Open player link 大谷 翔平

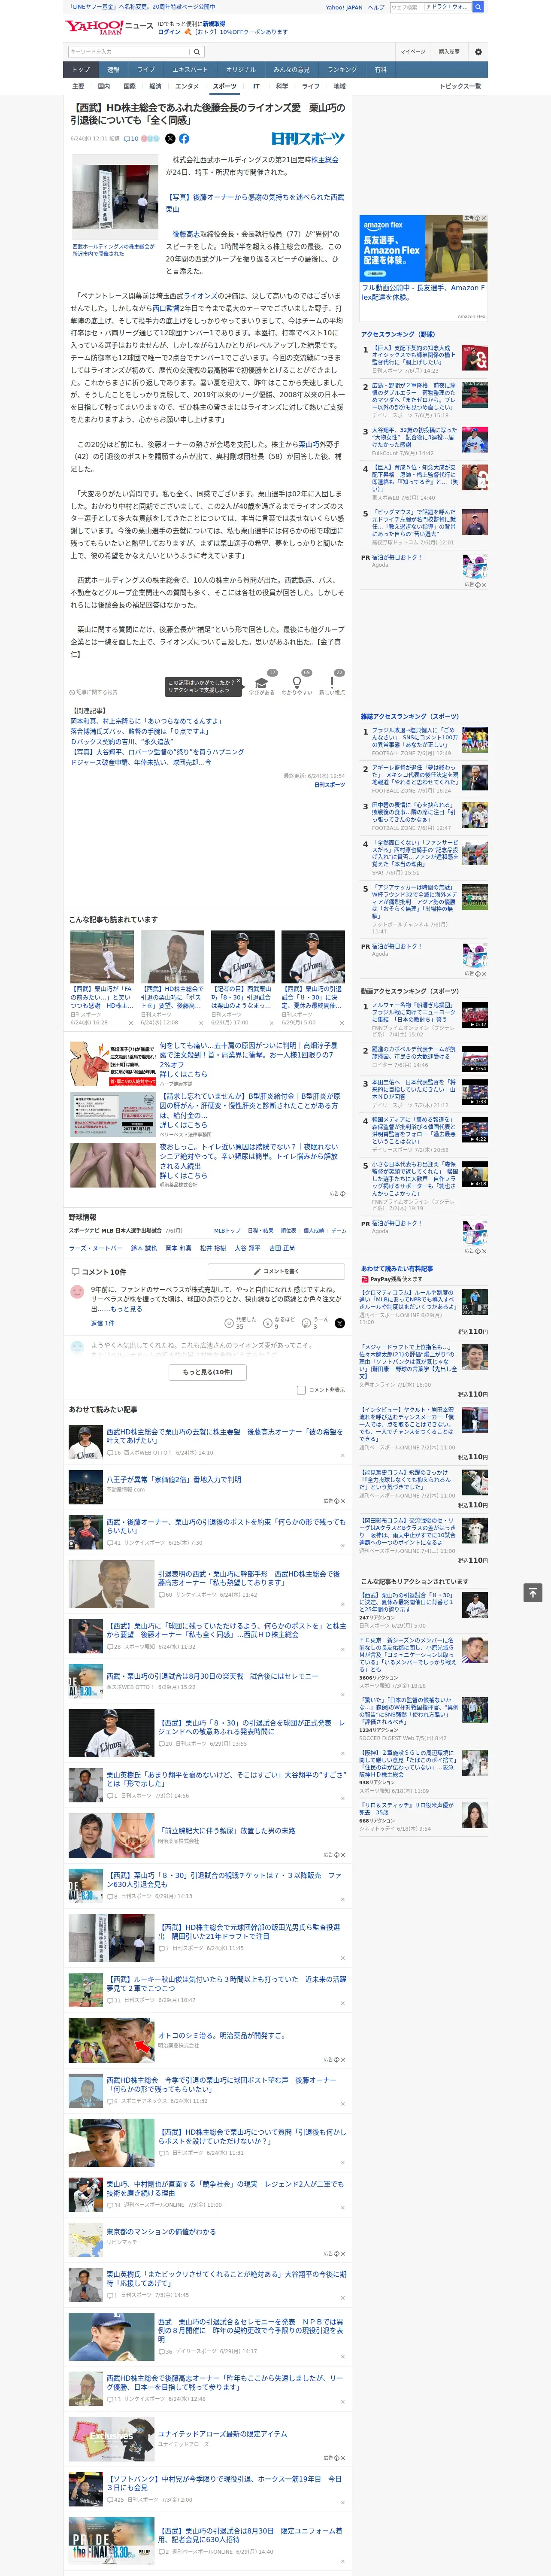pyautogui.click(x=247, y=1248)
